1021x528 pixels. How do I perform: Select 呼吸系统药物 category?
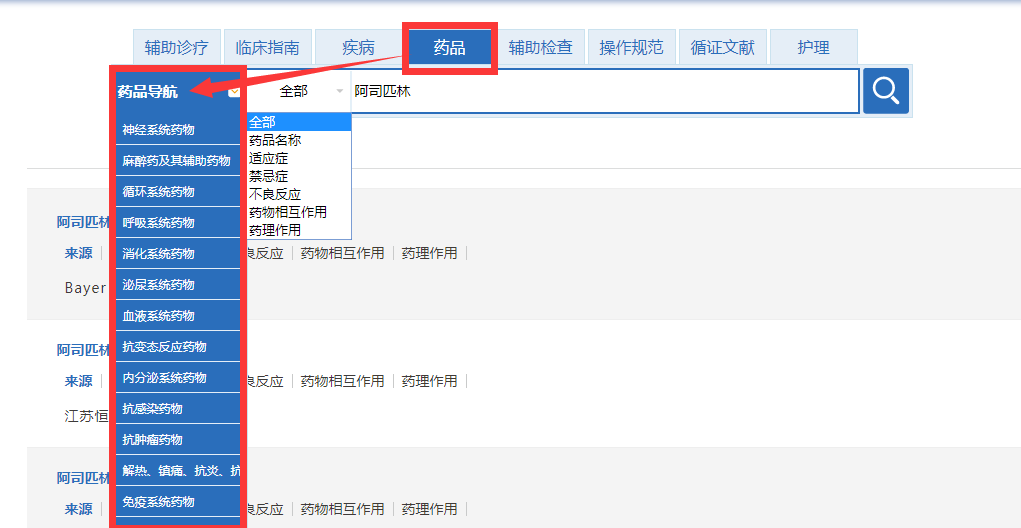[178, 223]
